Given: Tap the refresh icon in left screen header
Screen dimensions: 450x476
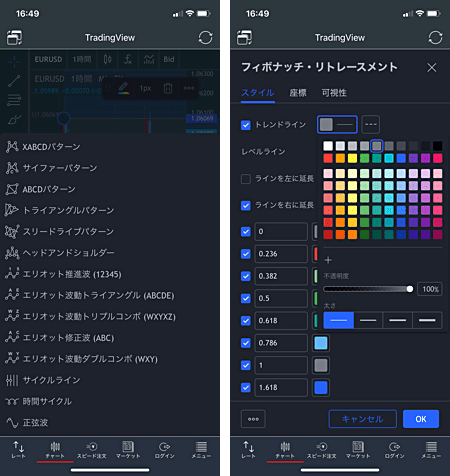Looking at the screenshot, I should pos(205,38).
